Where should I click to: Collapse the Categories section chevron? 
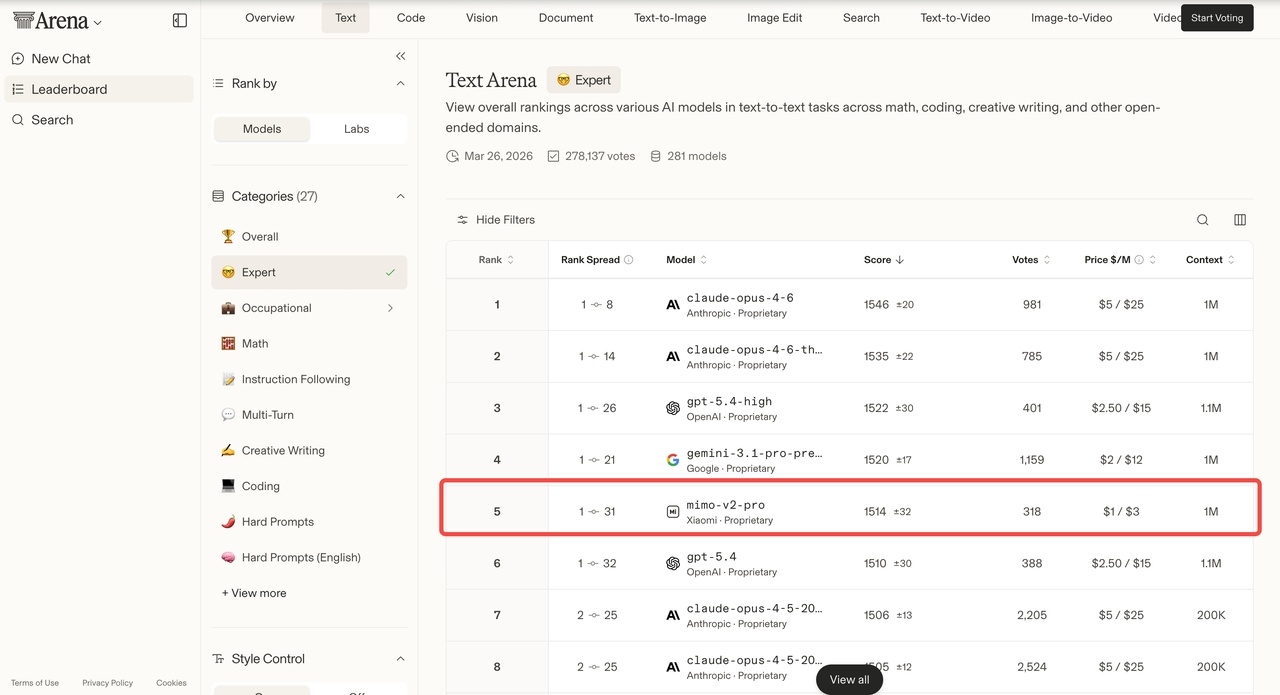tap(401, 197)
